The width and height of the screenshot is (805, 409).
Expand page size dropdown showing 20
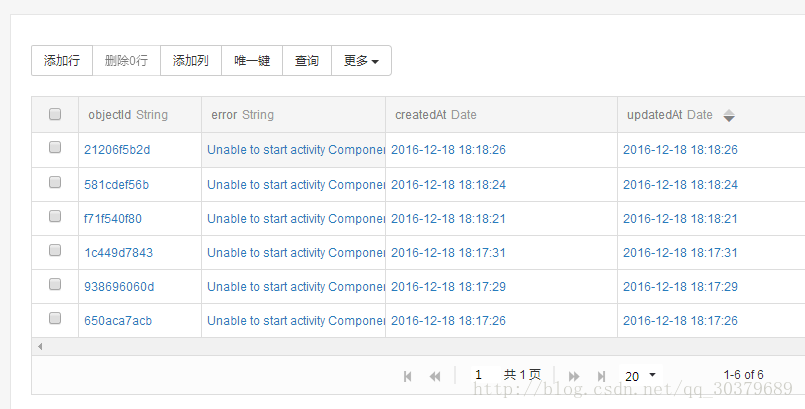[x=640, y=376]
